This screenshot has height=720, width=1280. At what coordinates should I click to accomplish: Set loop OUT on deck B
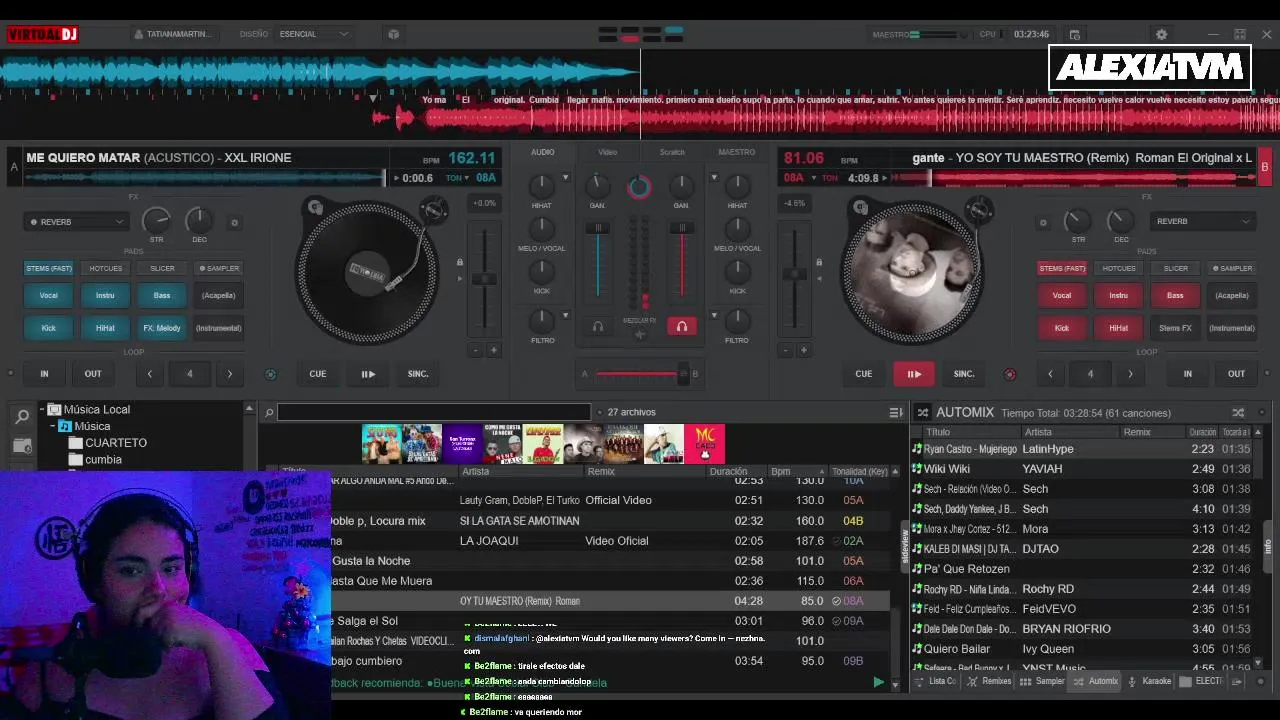[x=1237, y=374]
